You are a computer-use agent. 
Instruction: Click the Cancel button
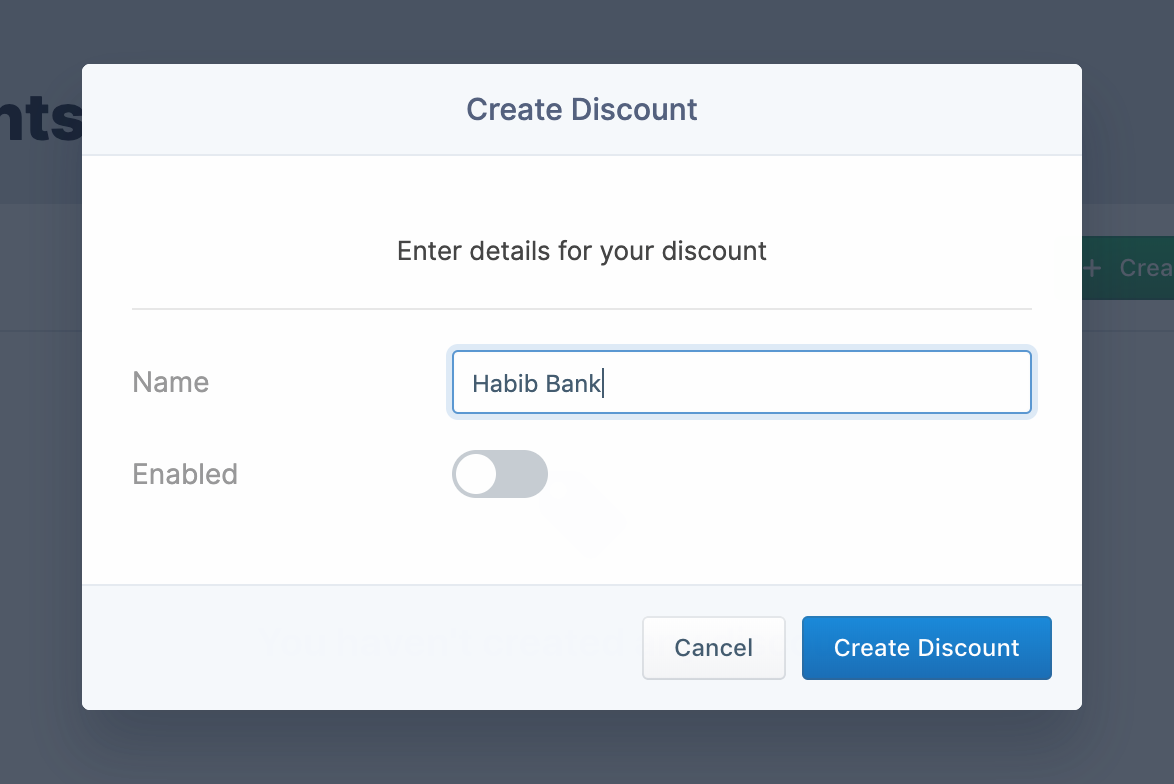(713, 648)
